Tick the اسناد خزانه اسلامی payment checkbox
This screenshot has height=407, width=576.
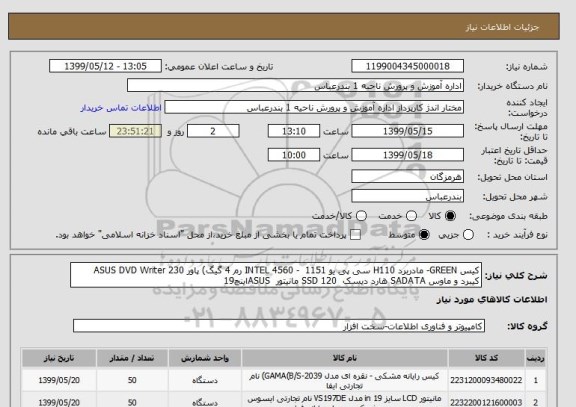[x=355, y=235]
